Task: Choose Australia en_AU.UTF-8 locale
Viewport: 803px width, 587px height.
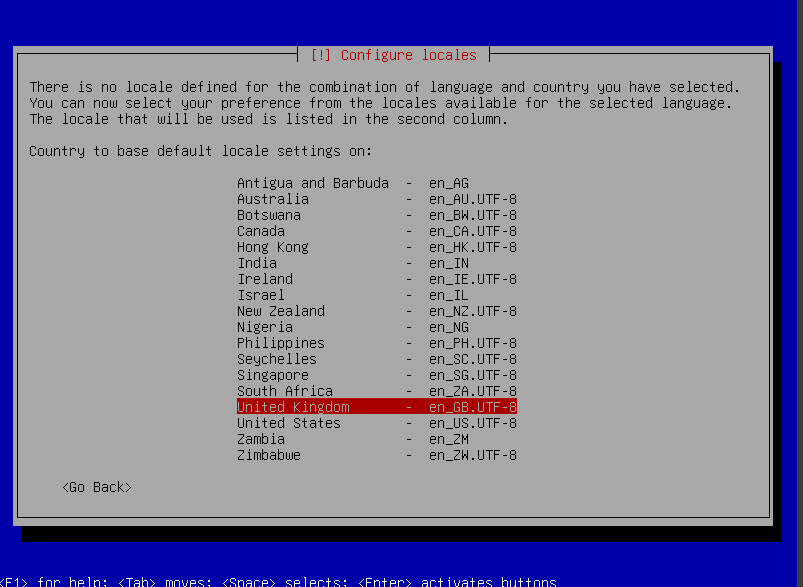Action: [x=376, y=199]
